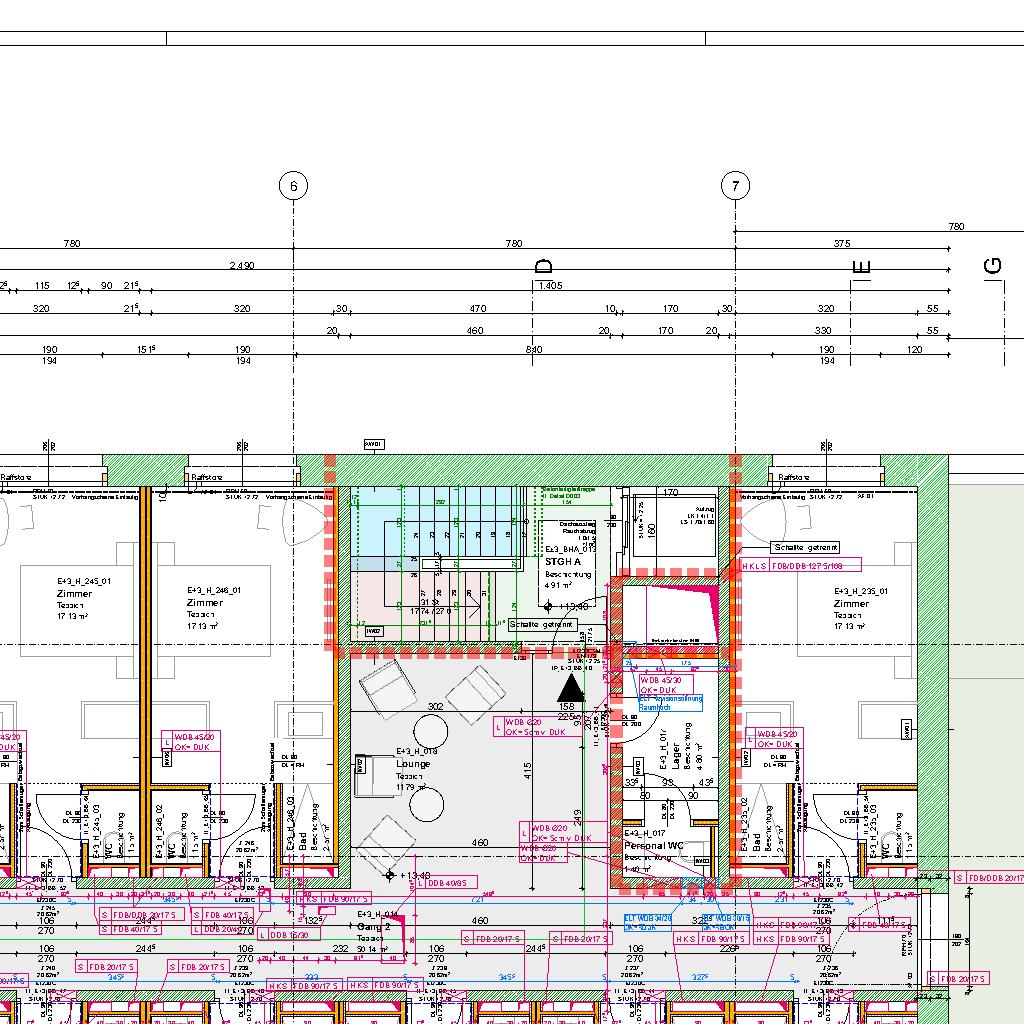The image size is (1024, 1024).
Task: Select Zimmer label E+3_H_246_01
Action: 204,603
